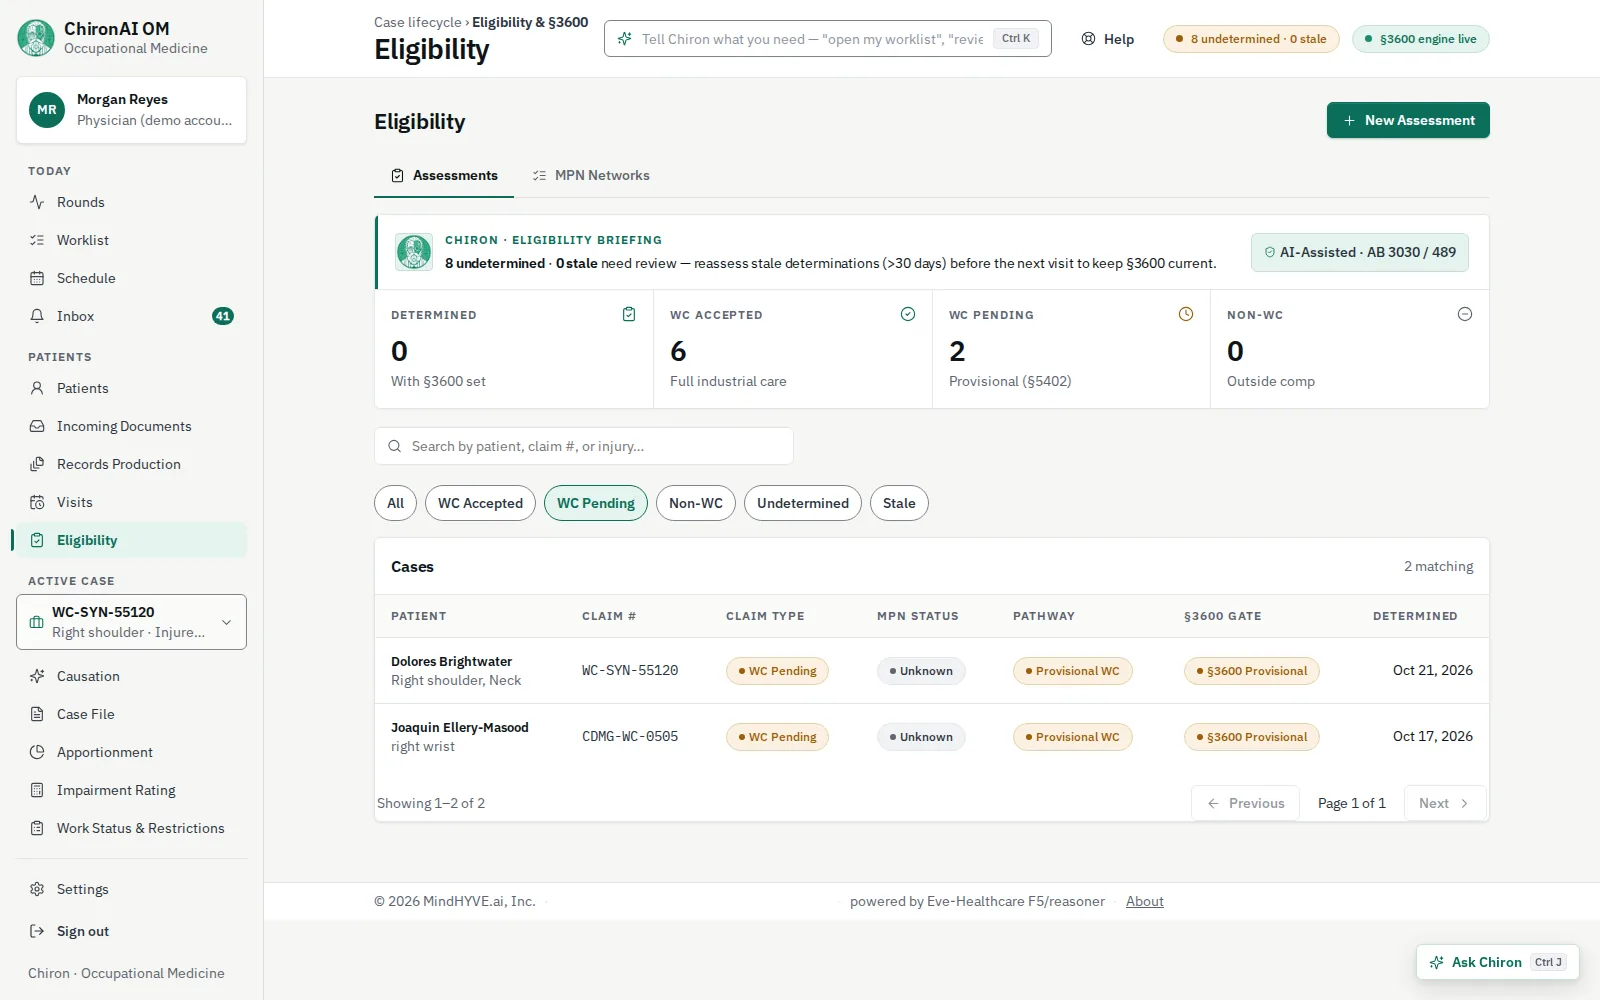The height and width of the screenshot is (1000, 1600).
Task: Filter cases by All
Action: pos(396,503)
